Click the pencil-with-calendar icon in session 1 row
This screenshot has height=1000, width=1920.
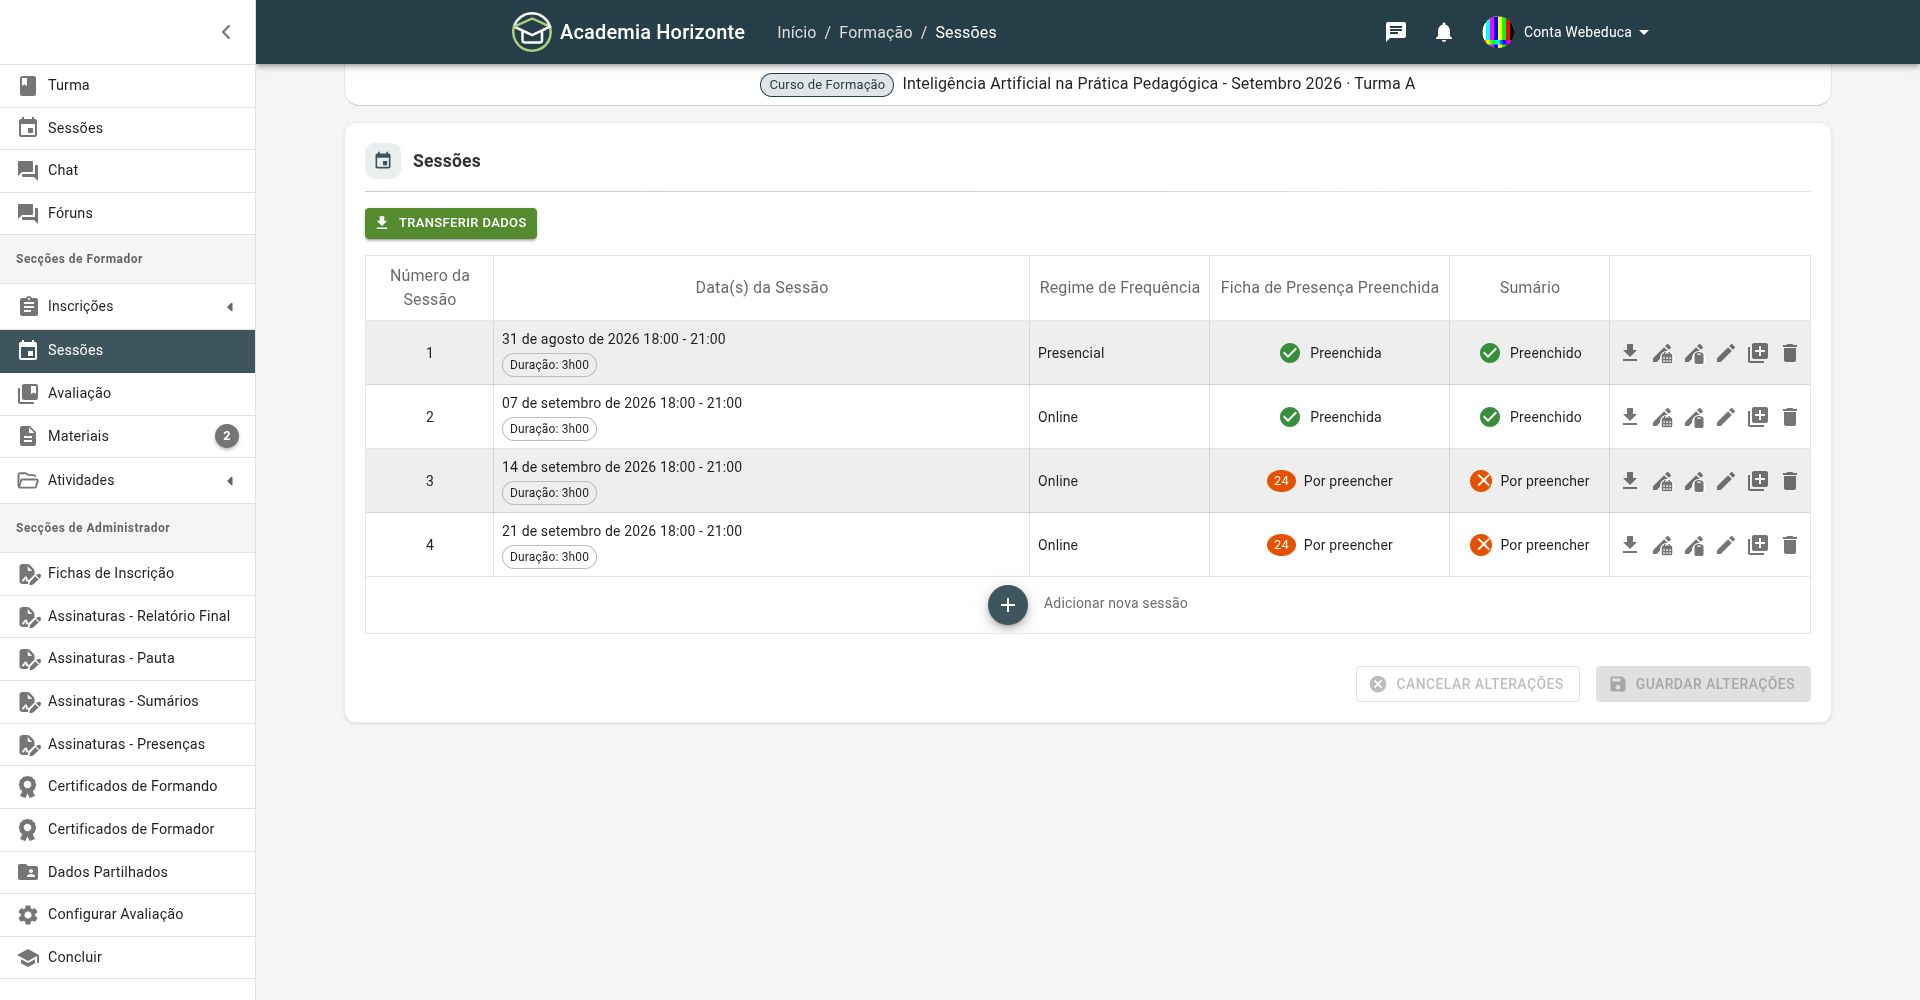click(1662, 353)
